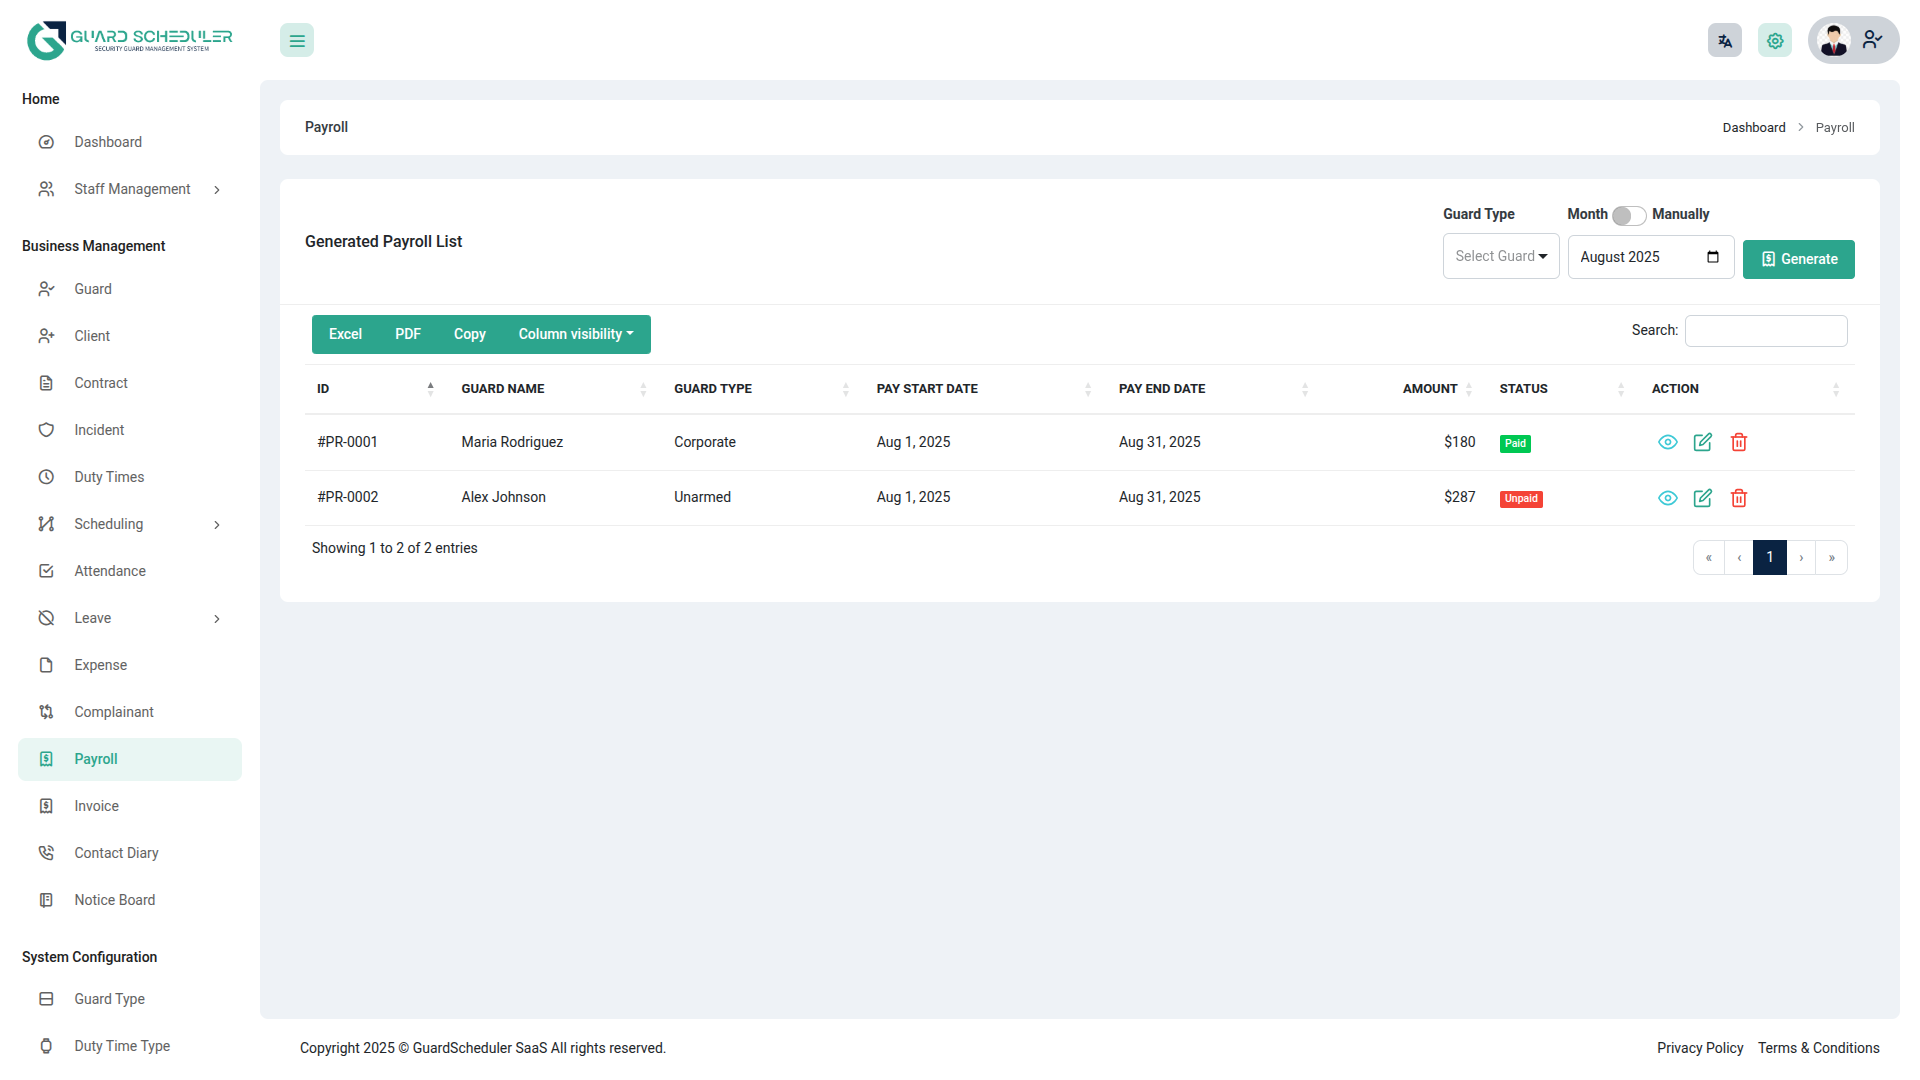The height and width of the screenshot is (1080, 1920).
Task: Open the Contact Diary phone icon
Action: tap(46, 852)
